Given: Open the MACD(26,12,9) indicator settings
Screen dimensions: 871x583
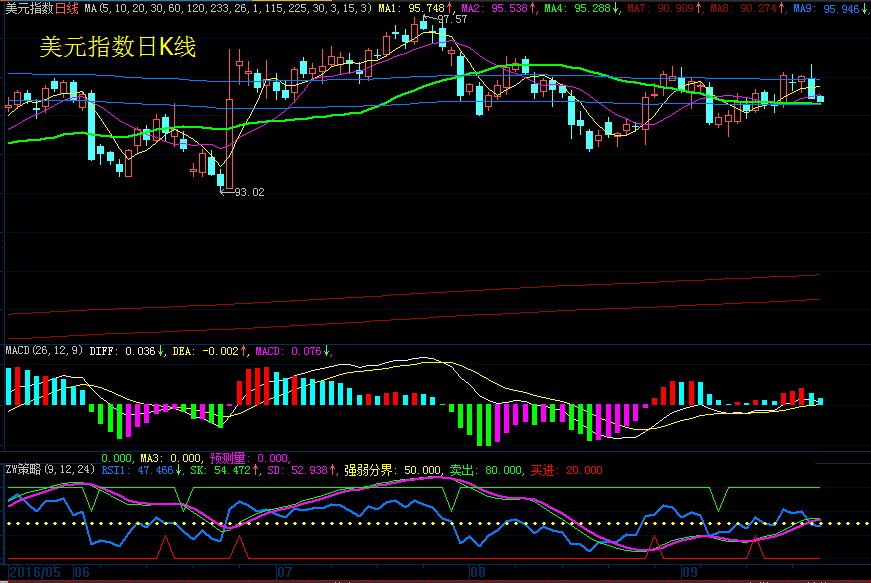Looking at the screenshot, I should (45, 351).
